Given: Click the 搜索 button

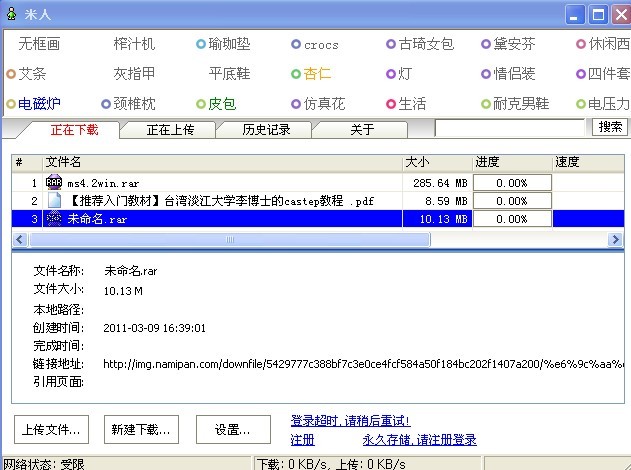Looking at the screenshot, I should click(x=610, y=127).
